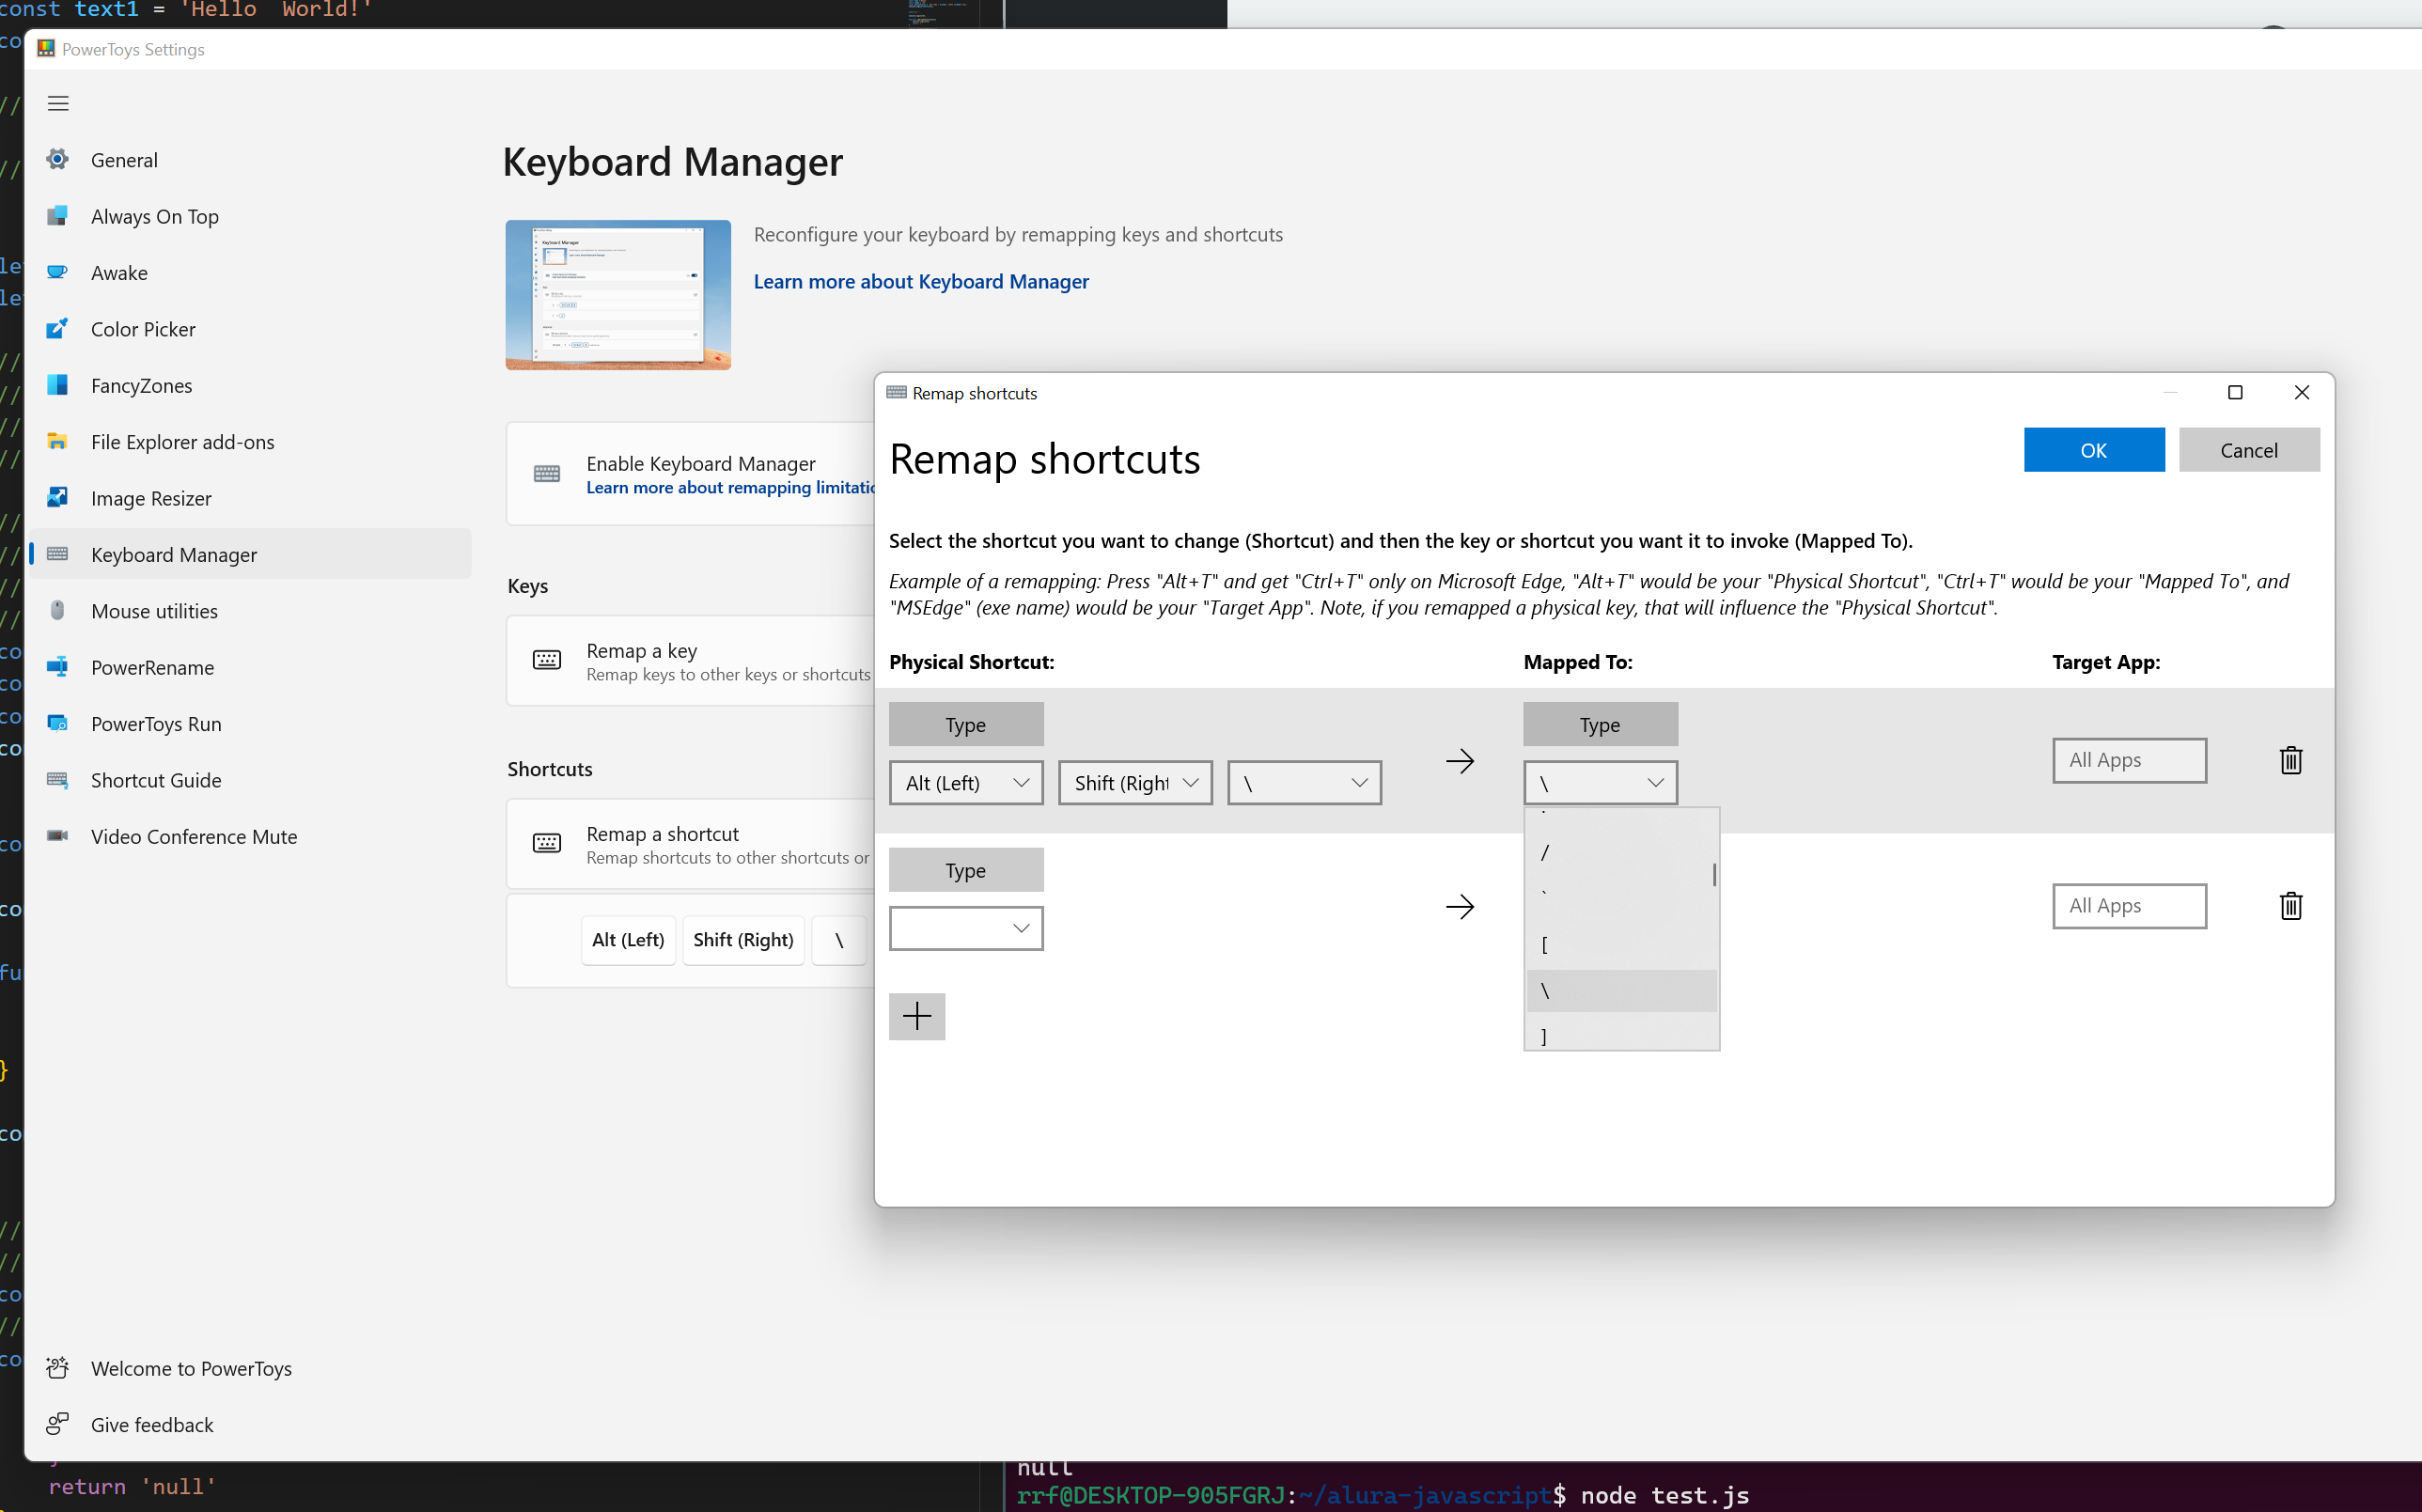2422x1512 pixels.
Task: Open the Learn more about Keyboard Manager link
Action: (921, 281)
